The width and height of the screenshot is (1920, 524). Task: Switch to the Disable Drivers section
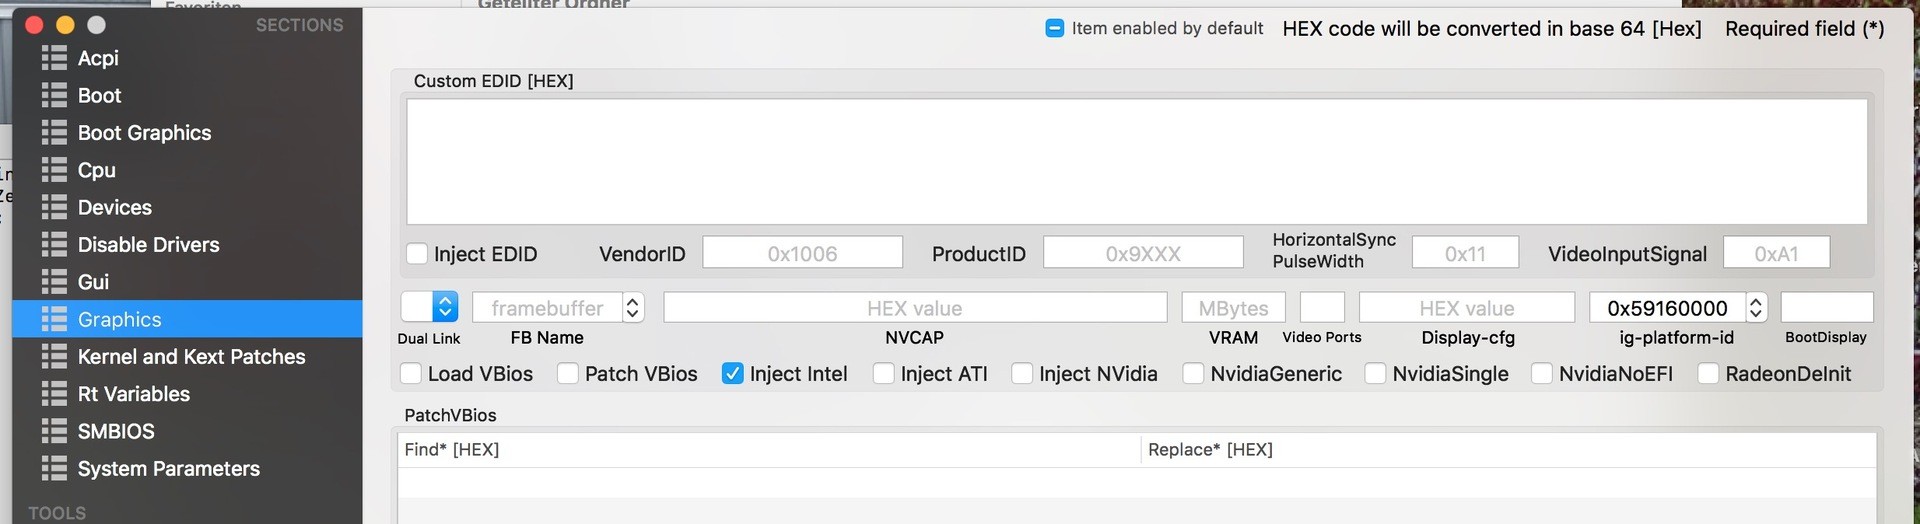148,245
